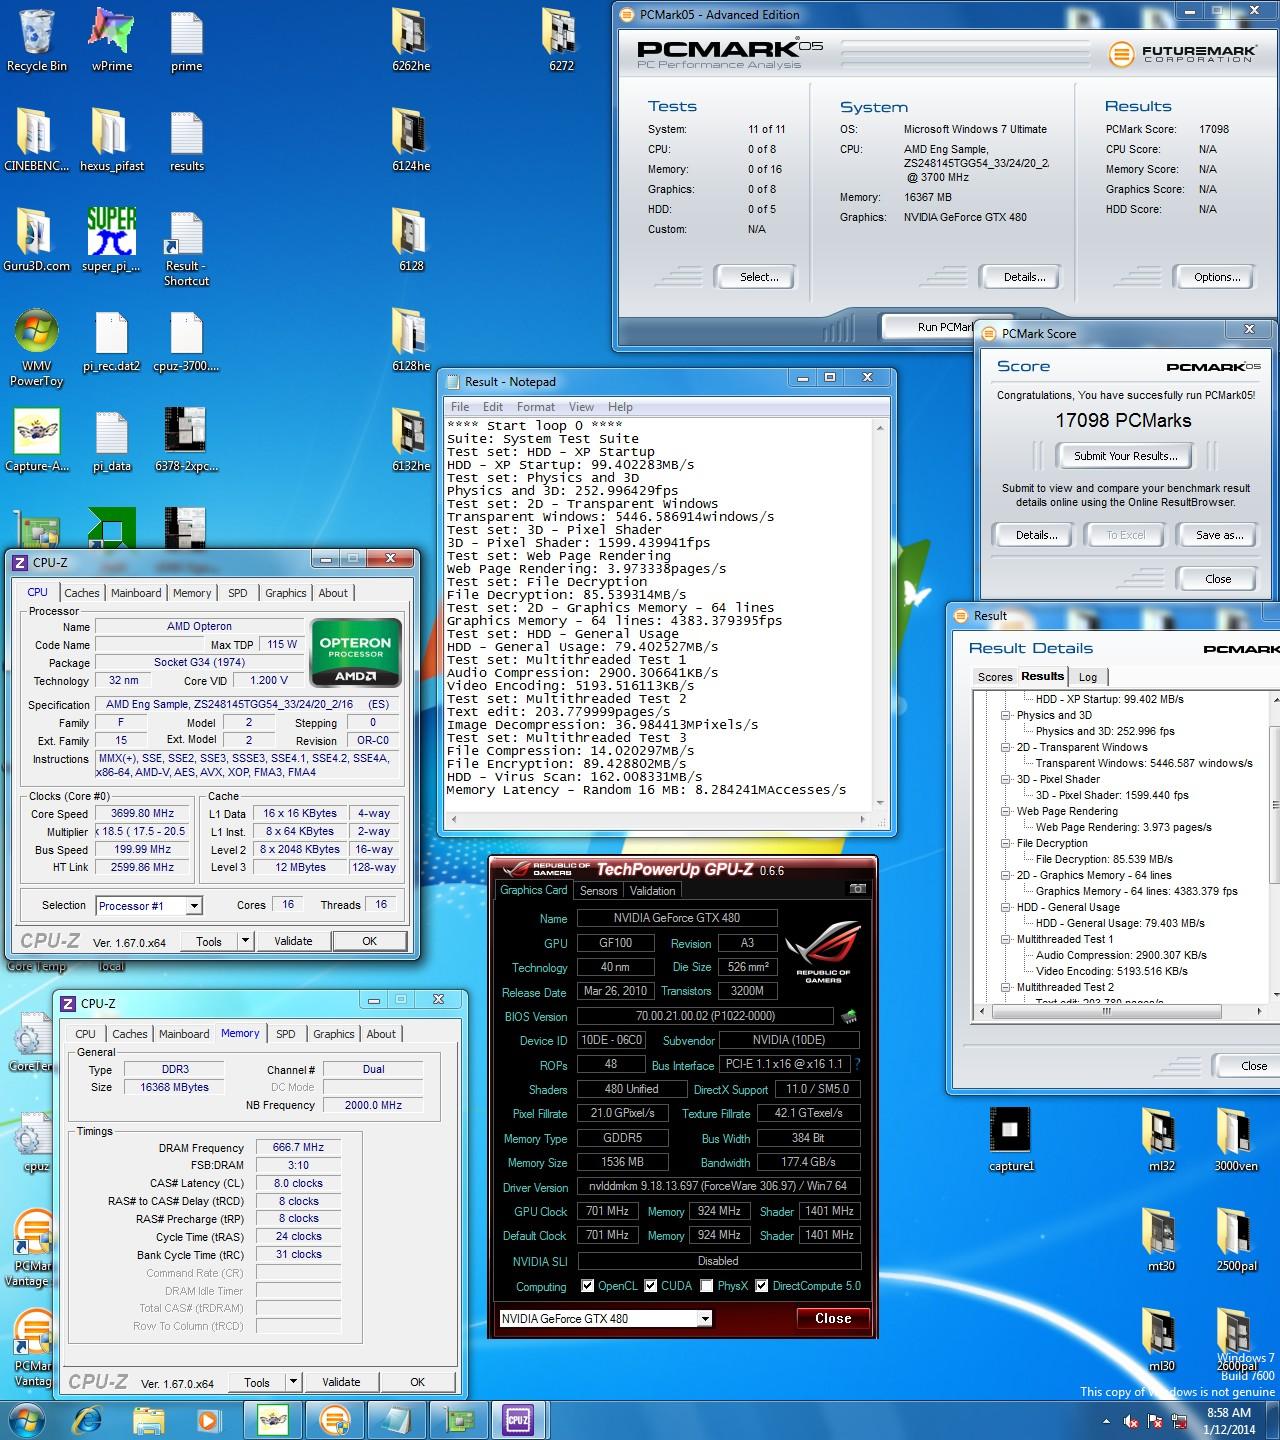Click the Name field showing AMD Opteron
This screenshot has width=1280, height=1440.
click(199, 626)
